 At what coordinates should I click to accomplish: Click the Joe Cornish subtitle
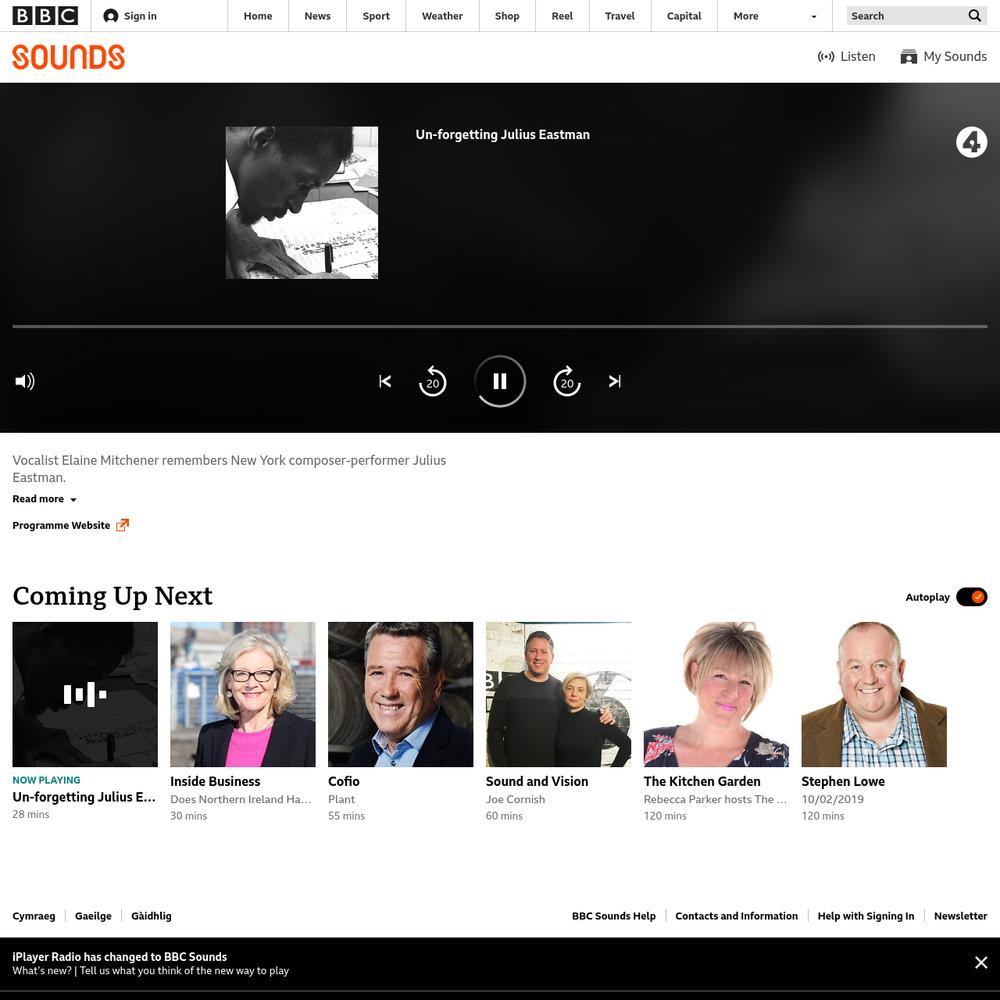pyautogui.click(x=515, y=799)
